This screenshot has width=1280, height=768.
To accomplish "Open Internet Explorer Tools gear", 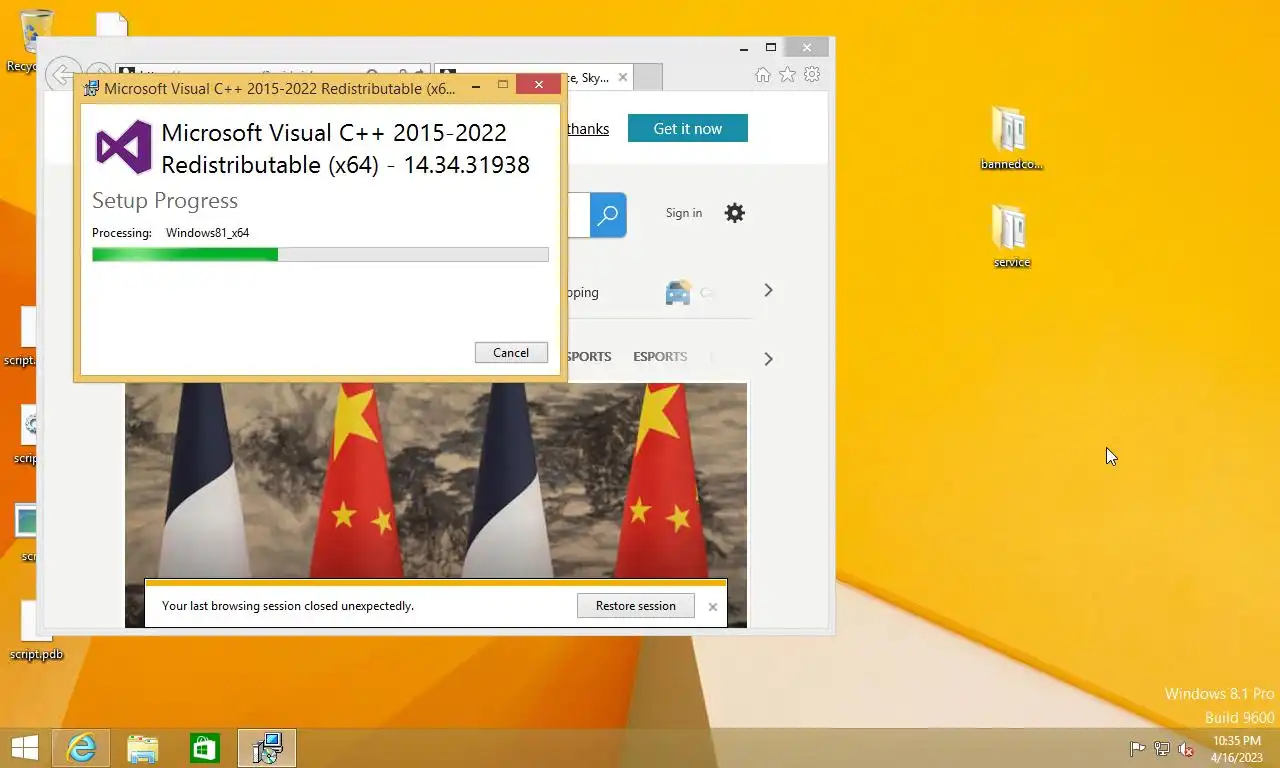I will pos(812,75).
